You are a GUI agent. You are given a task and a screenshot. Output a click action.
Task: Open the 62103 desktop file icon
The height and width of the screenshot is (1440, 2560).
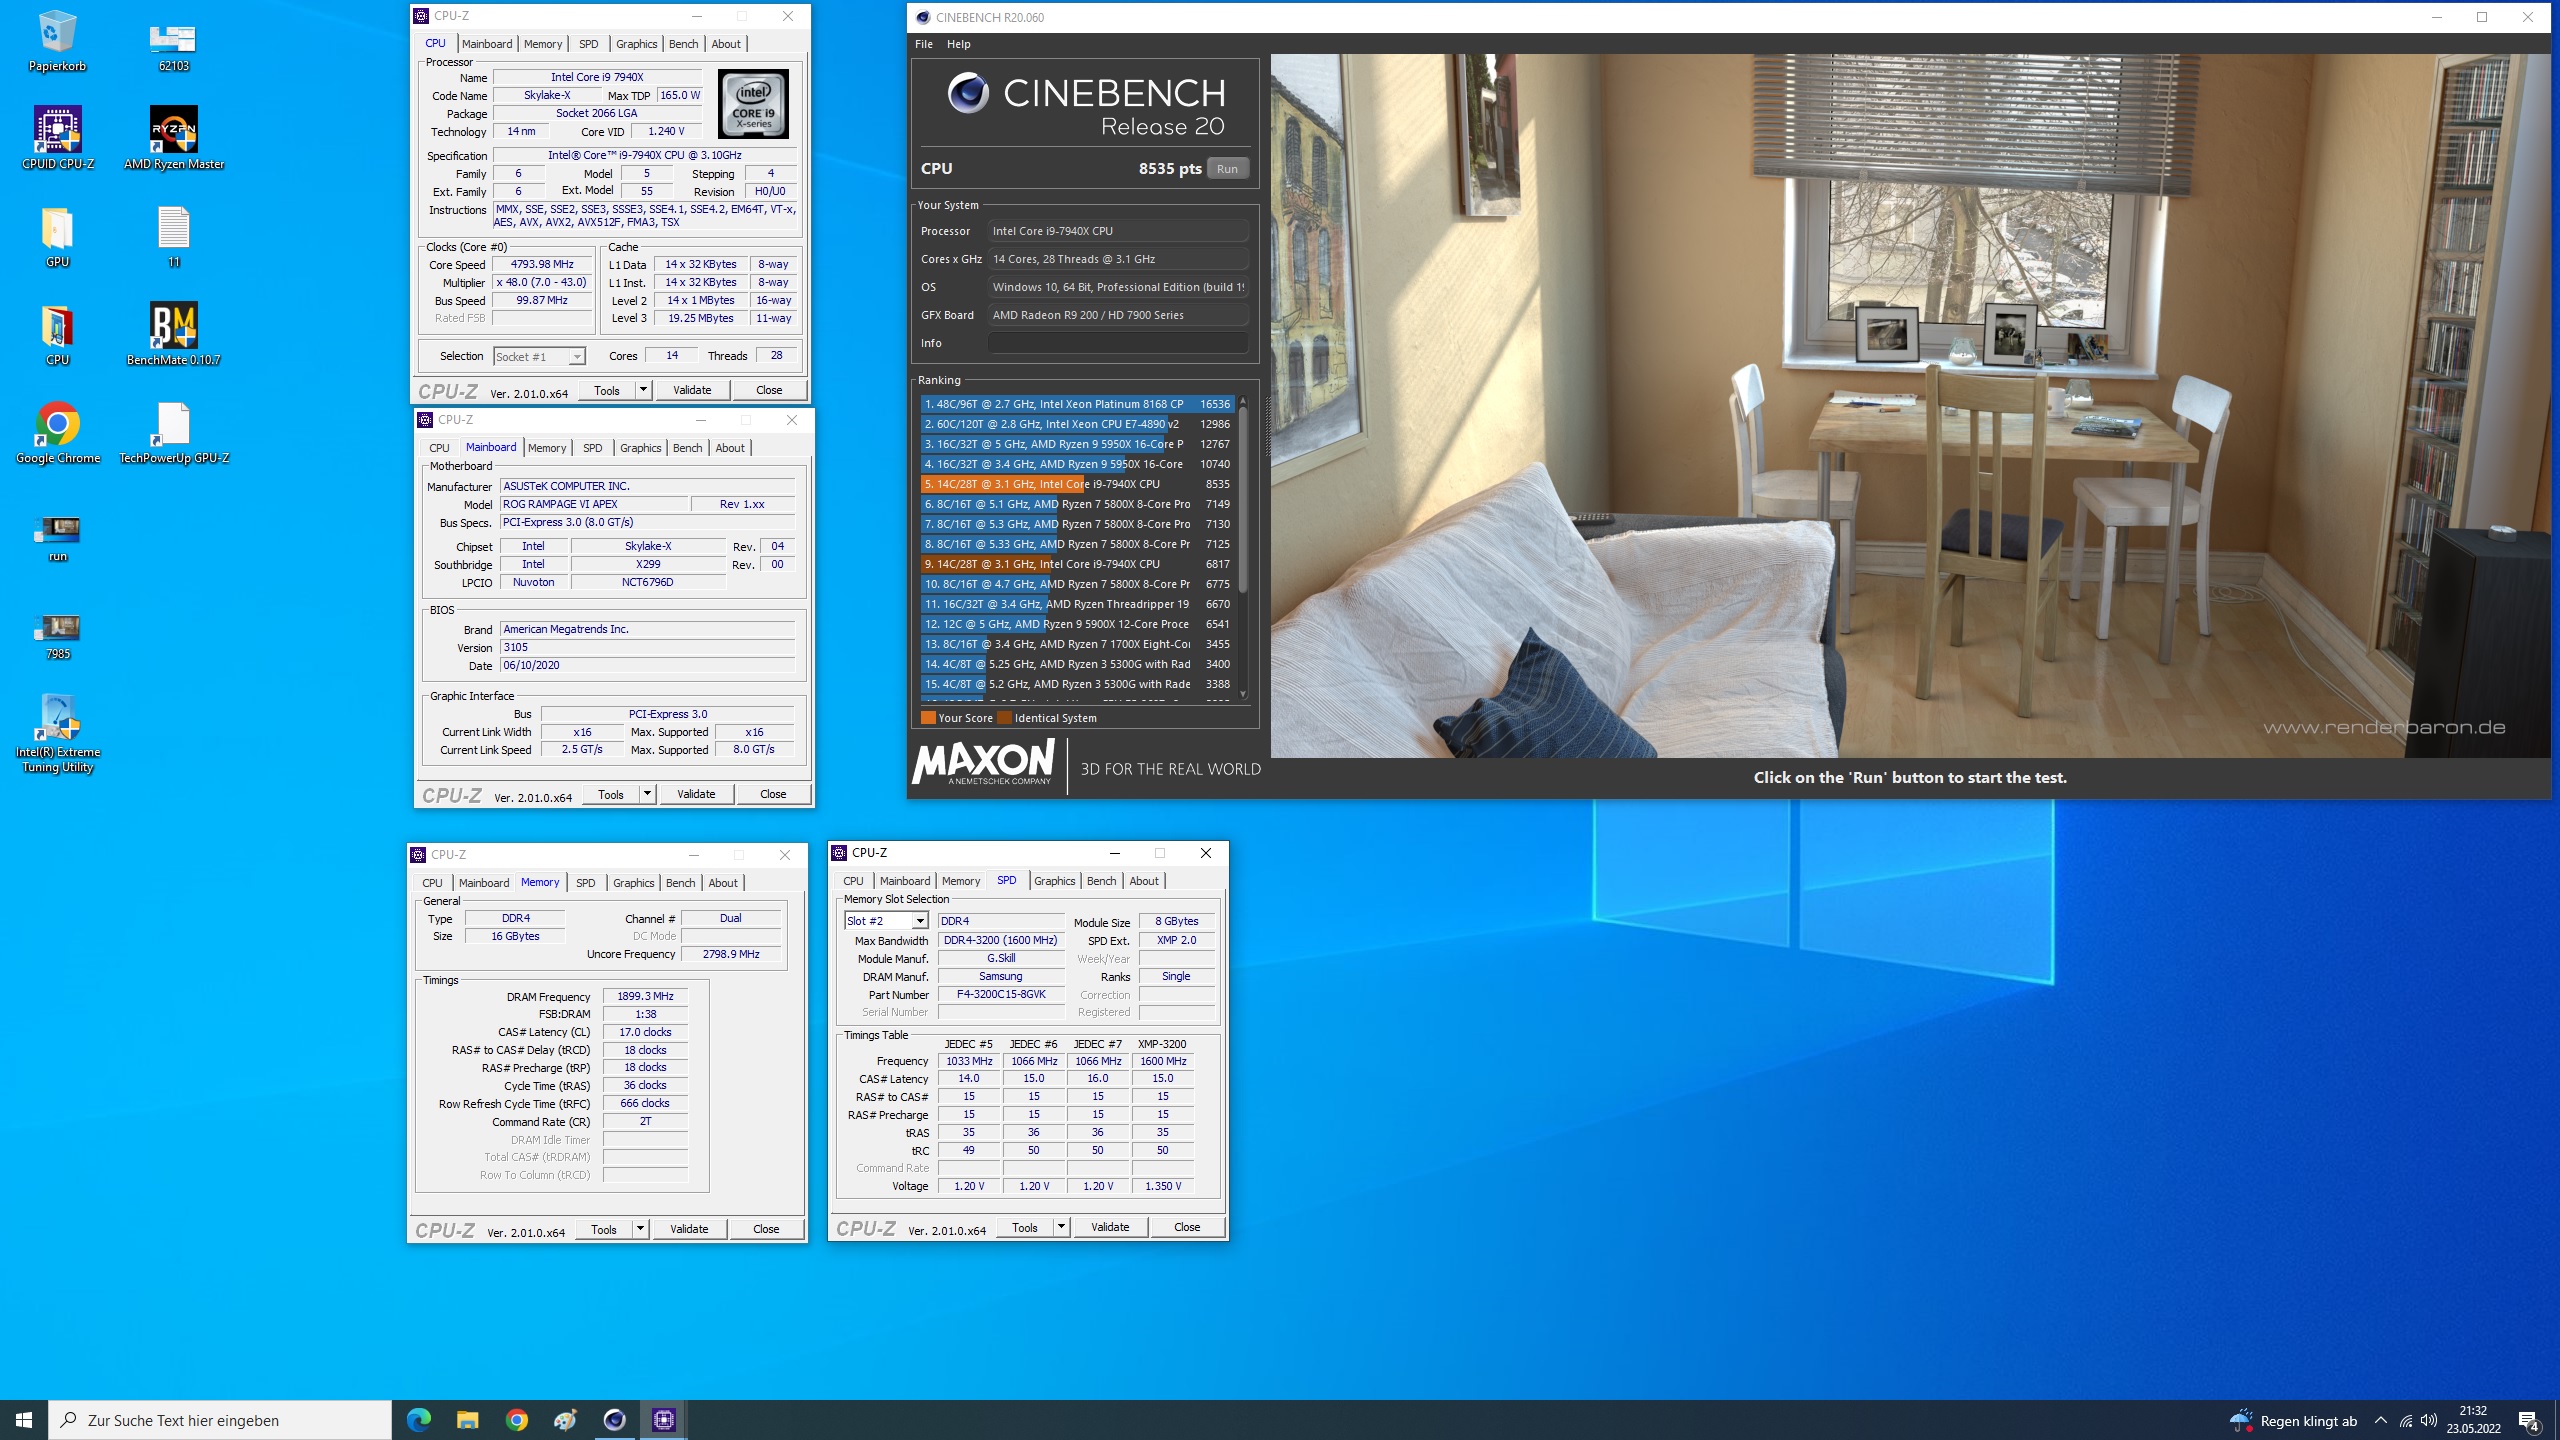click(173, 40)
